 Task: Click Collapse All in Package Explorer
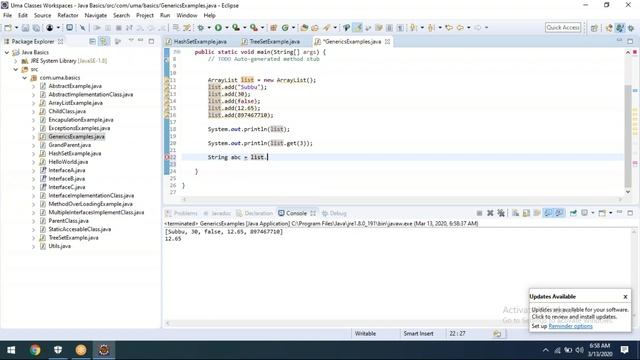tap(93, 41)
